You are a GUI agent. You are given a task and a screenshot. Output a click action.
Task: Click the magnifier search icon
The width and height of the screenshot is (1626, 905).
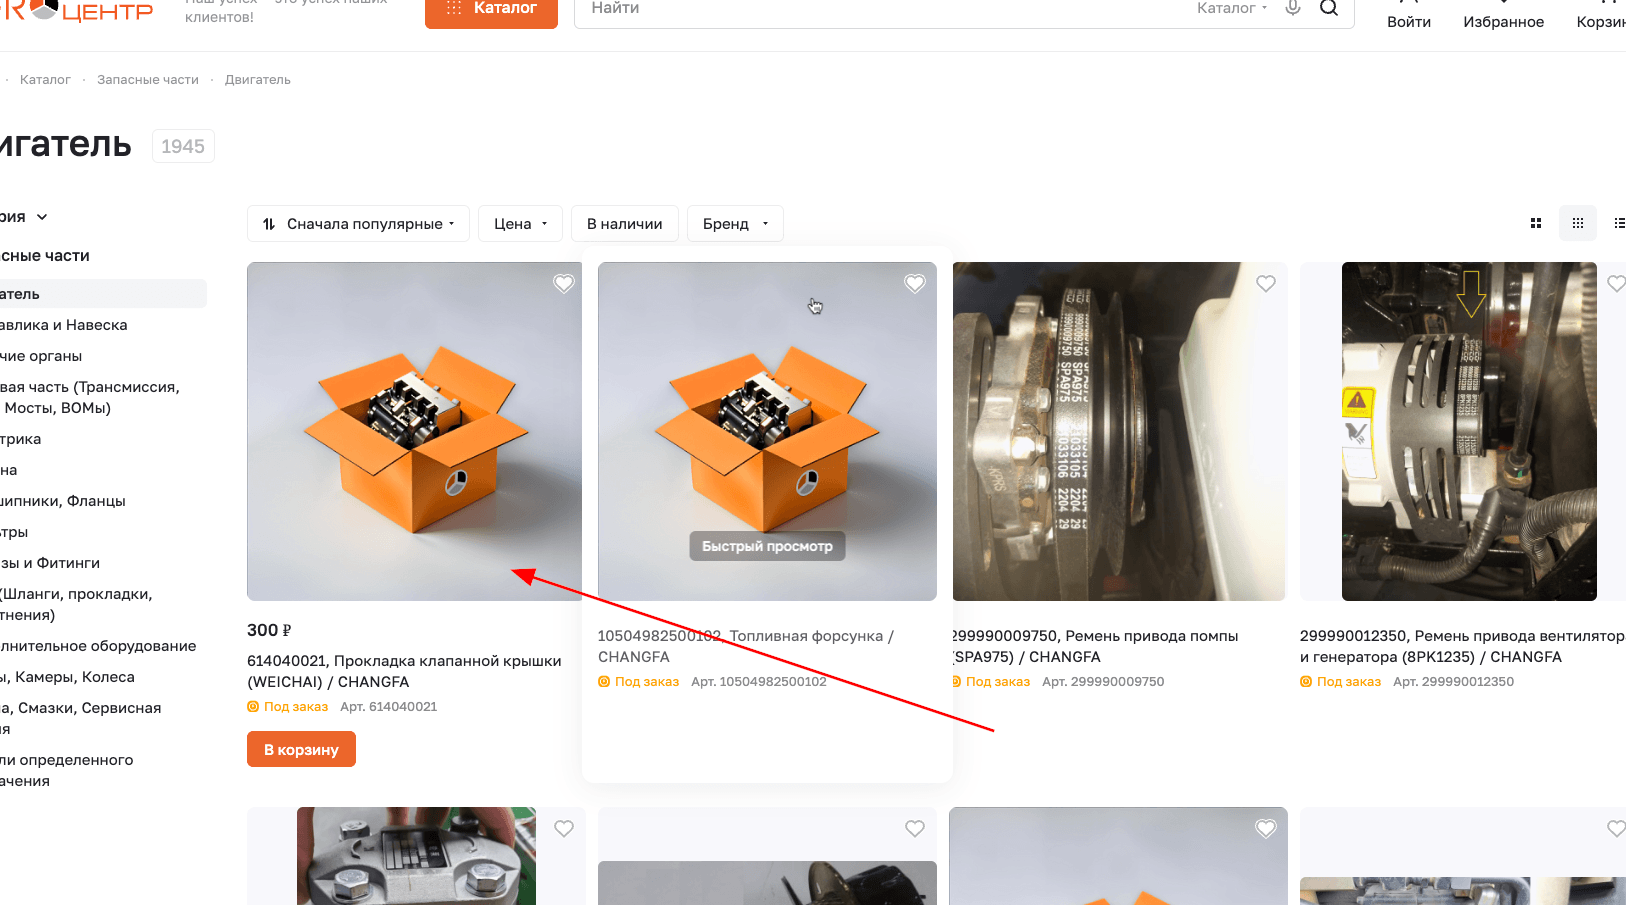pos(1329,8)
